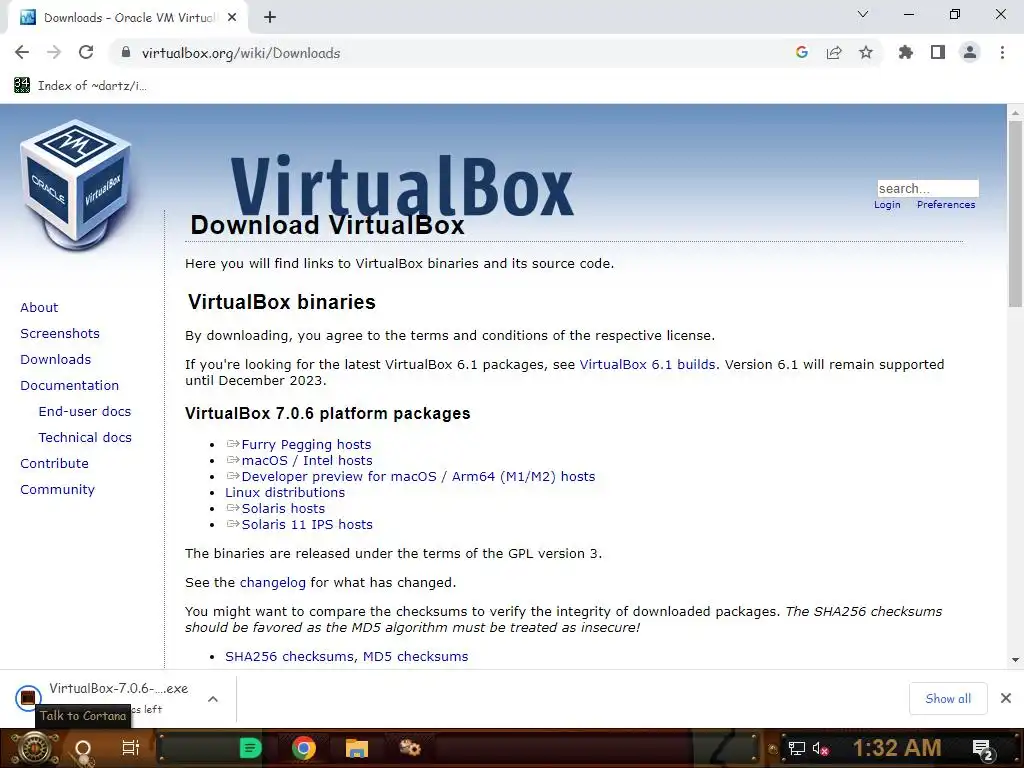Share this page using the share icon

834,53
